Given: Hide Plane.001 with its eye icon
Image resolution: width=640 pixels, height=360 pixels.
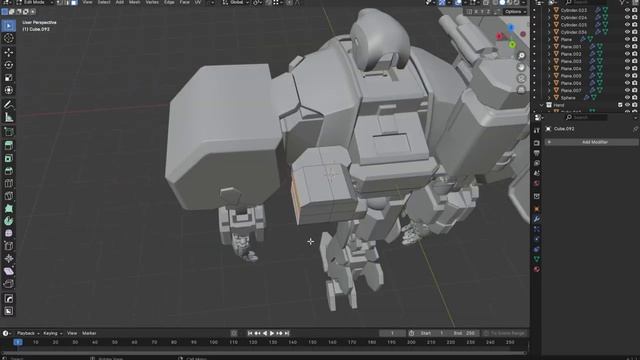Looking at the screenshot, I should [627, 47].
